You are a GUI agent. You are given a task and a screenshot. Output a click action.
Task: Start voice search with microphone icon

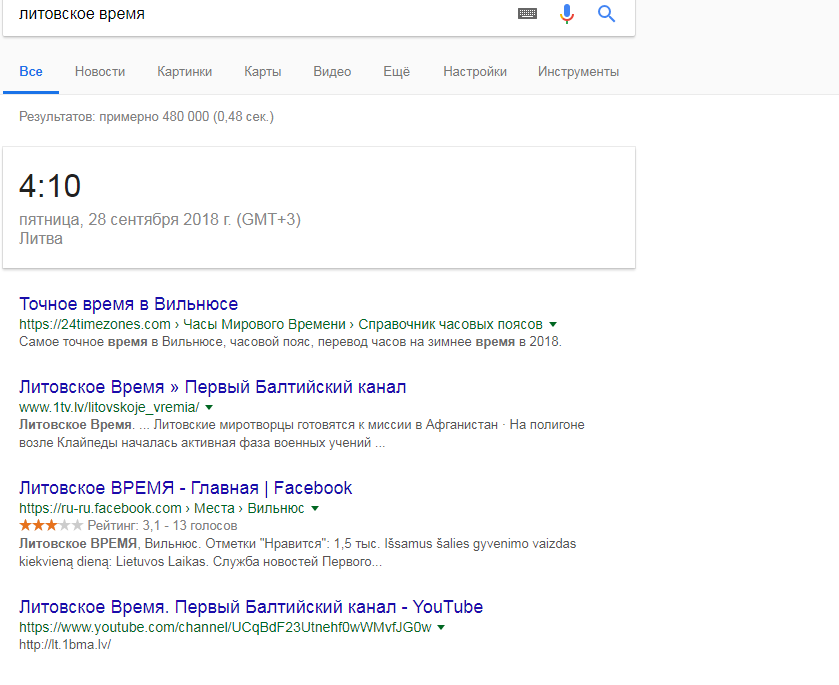[x=567, y=13]
